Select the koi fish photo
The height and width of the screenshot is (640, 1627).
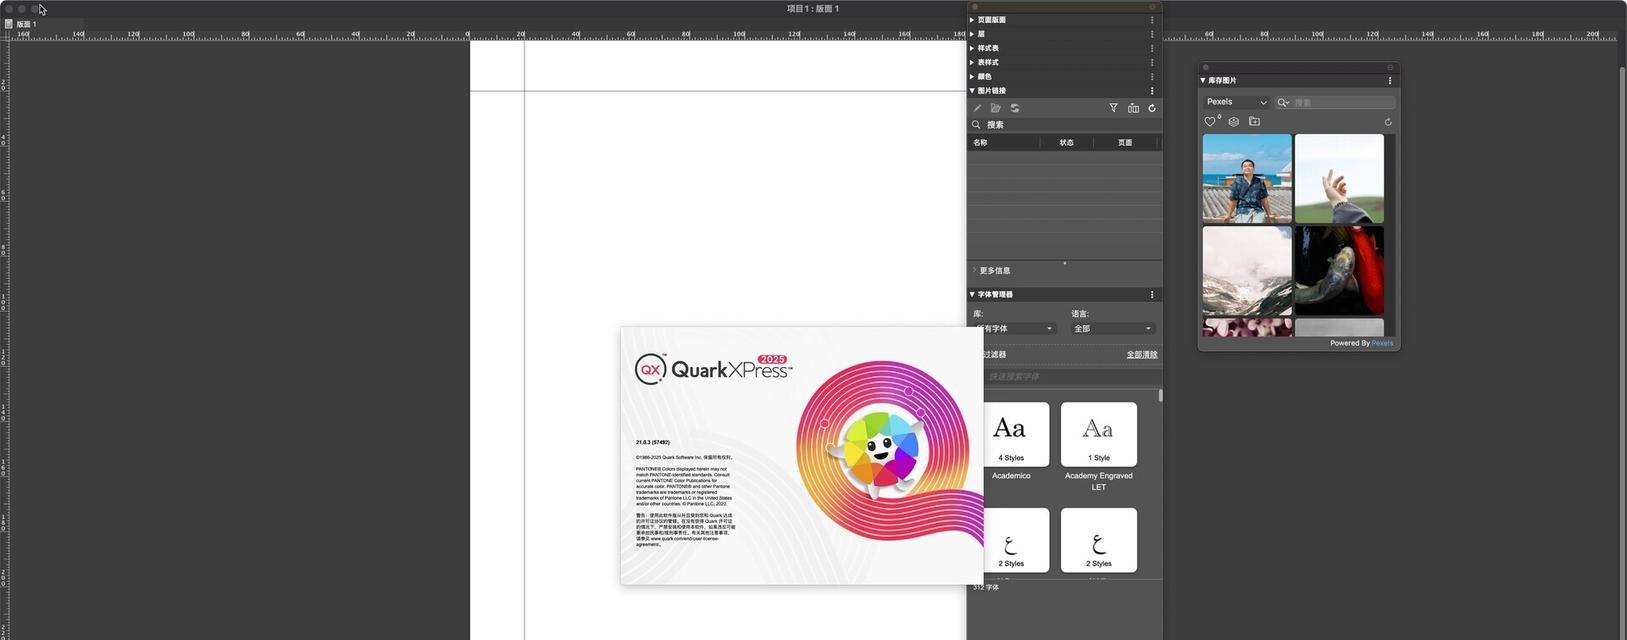1339,270
